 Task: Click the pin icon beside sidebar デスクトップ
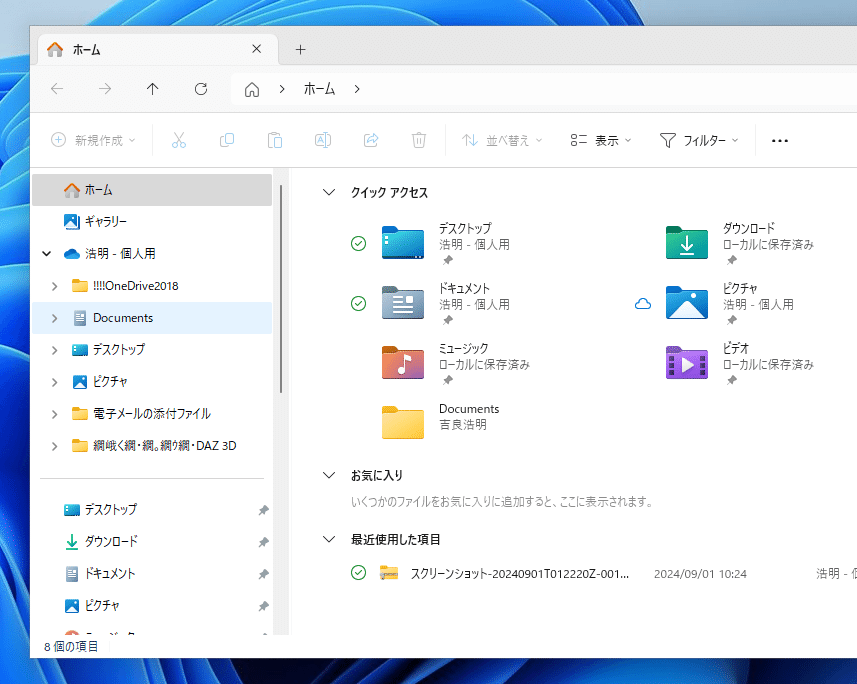263,510
